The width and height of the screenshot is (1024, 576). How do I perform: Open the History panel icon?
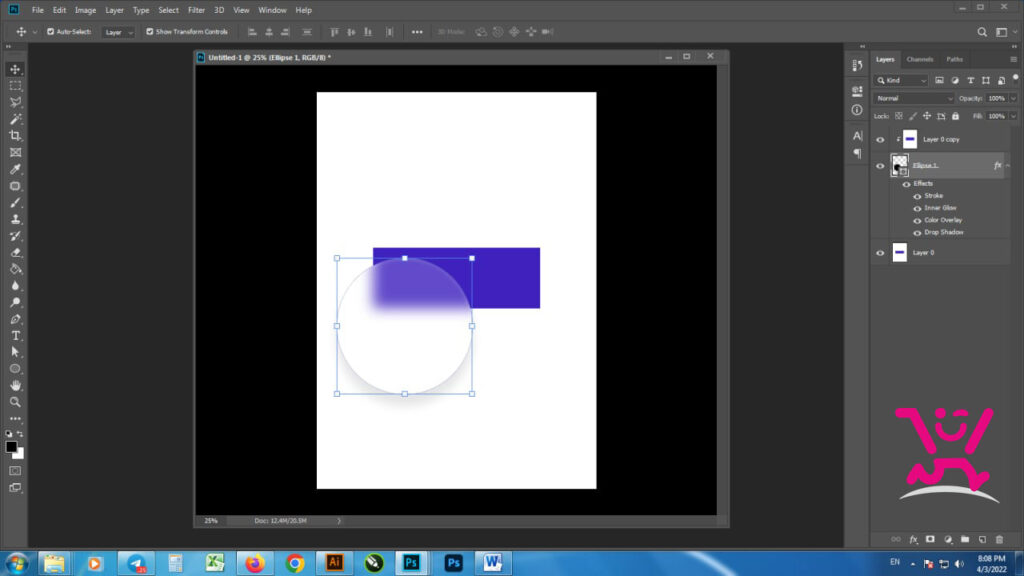pyautogui.click(x=857, y=65)
